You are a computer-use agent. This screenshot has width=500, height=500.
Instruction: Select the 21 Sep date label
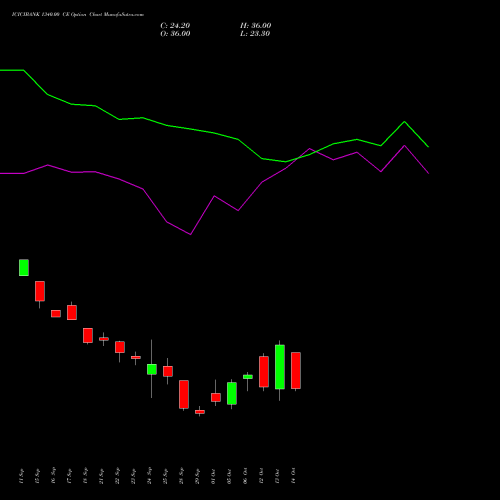(x=101, y=476)
